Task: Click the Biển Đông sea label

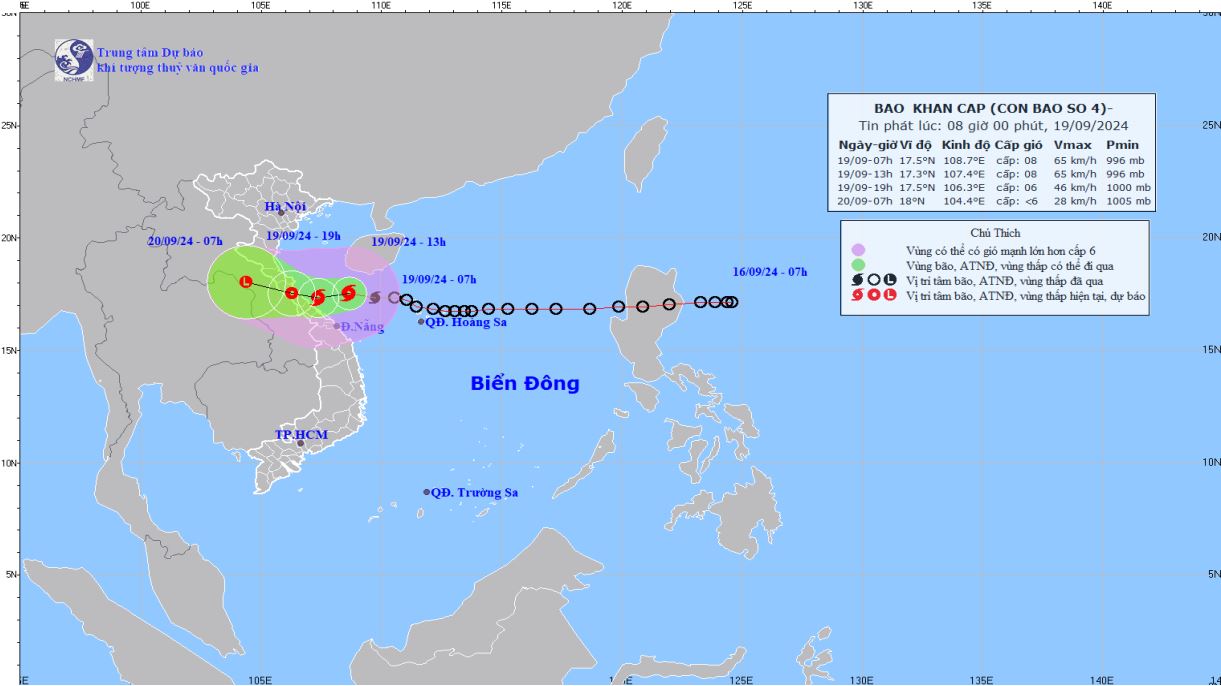Action: (x=525, y=384)
